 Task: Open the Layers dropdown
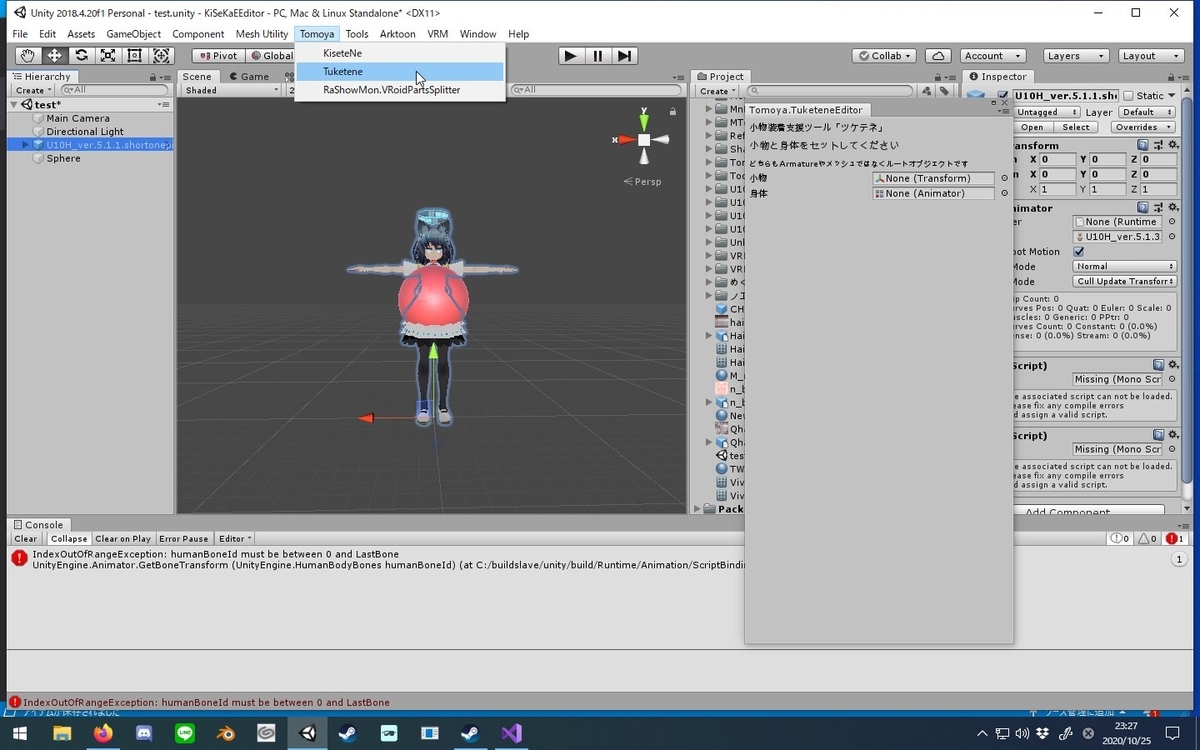[1075, 56]
